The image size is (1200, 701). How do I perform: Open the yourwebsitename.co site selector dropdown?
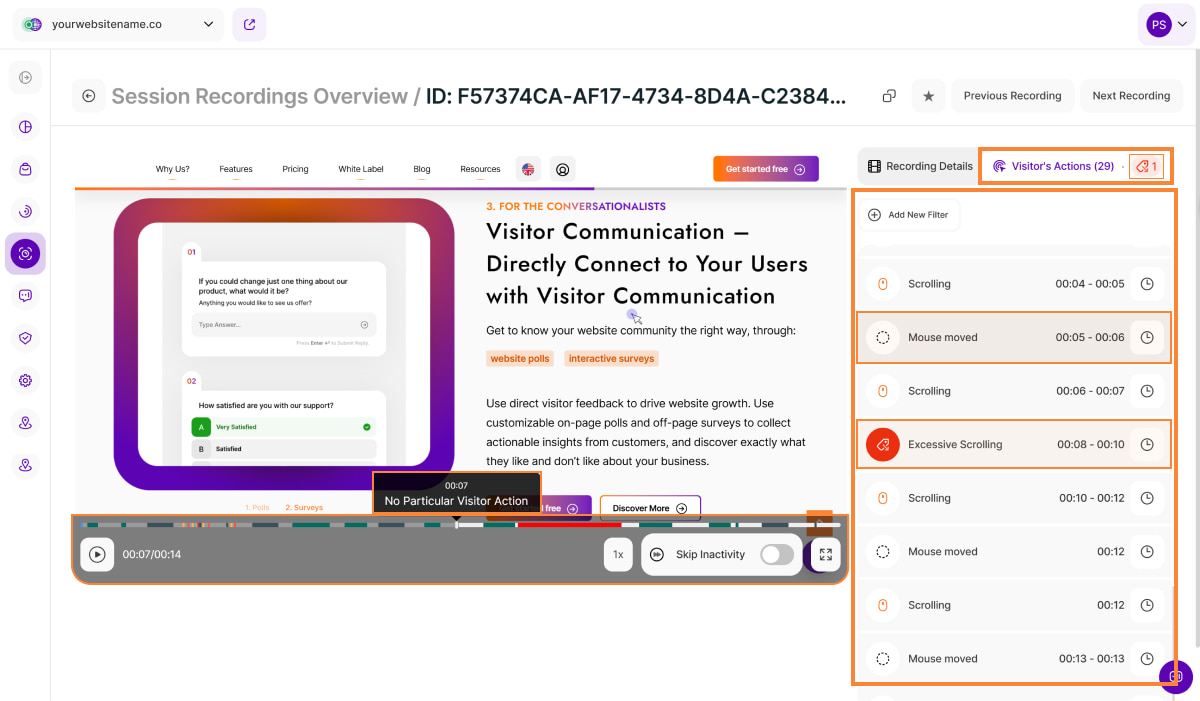[118, 25]
